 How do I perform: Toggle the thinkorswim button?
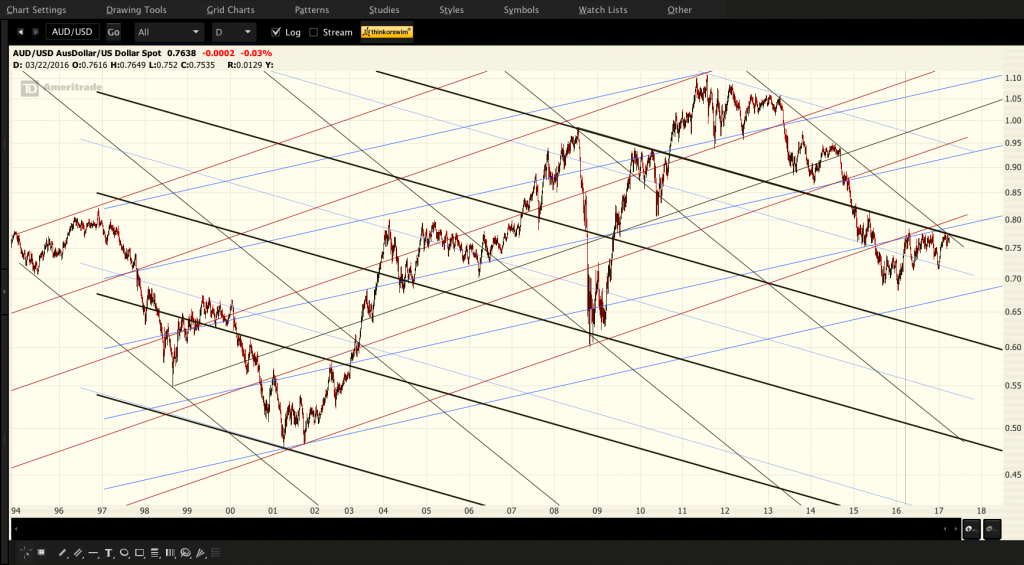point(387,31)
